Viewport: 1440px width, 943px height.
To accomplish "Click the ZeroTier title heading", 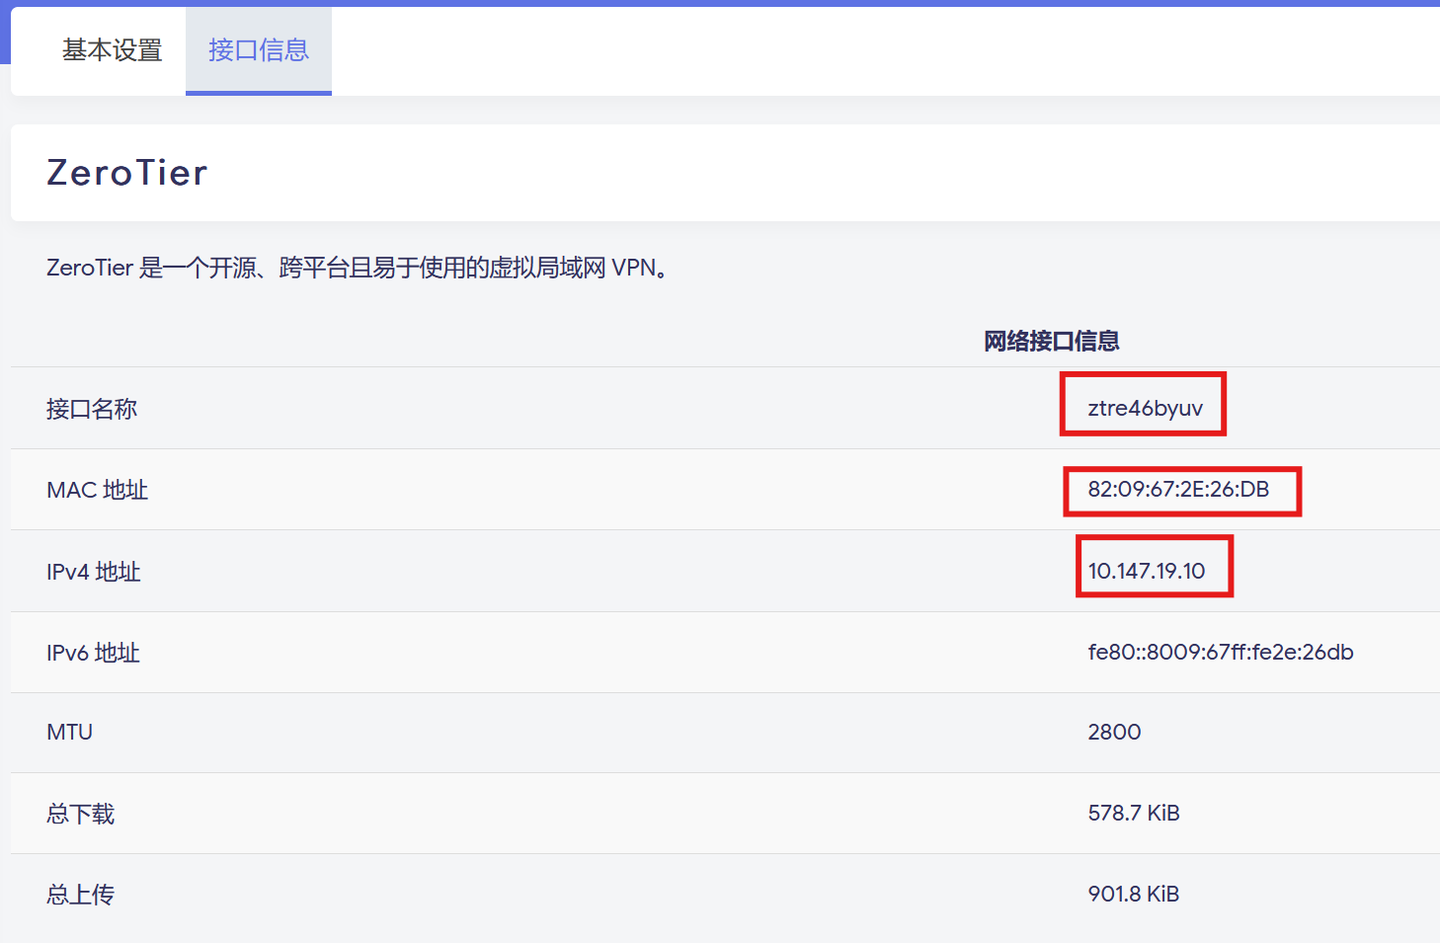I will pyautogui.click(x=127, y=172).
